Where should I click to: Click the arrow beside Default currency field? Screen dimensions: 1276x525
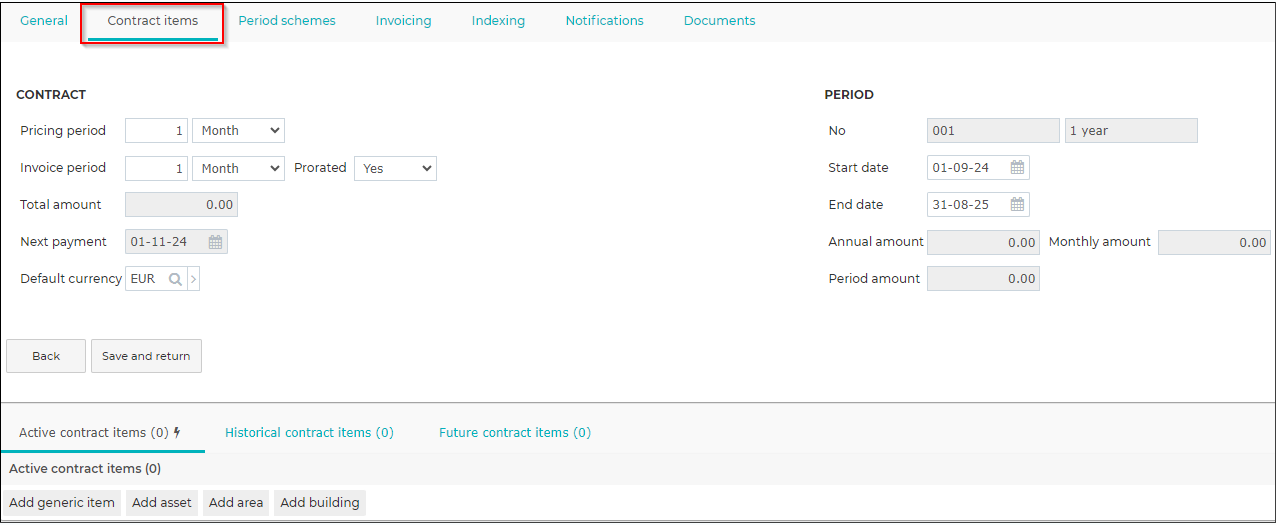(193, 279)
